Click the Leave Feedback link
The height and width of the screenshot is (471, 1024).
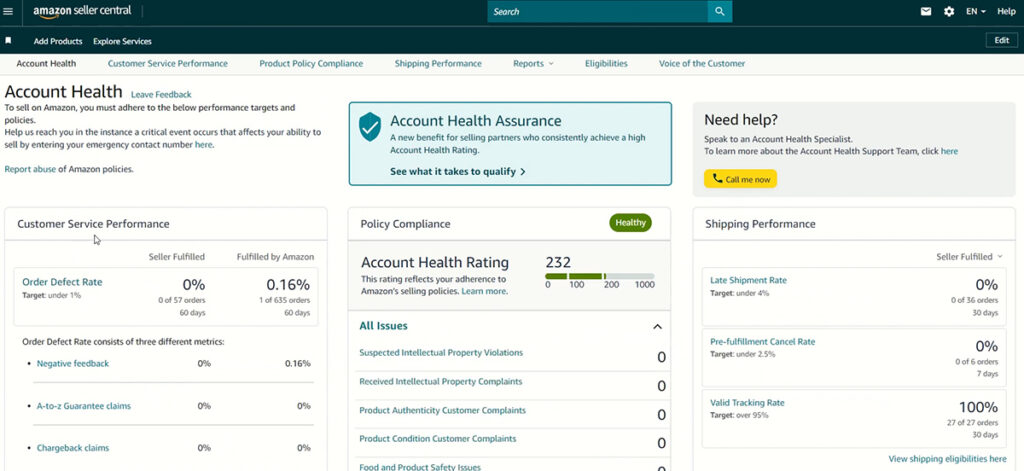(x=161, y=95)
